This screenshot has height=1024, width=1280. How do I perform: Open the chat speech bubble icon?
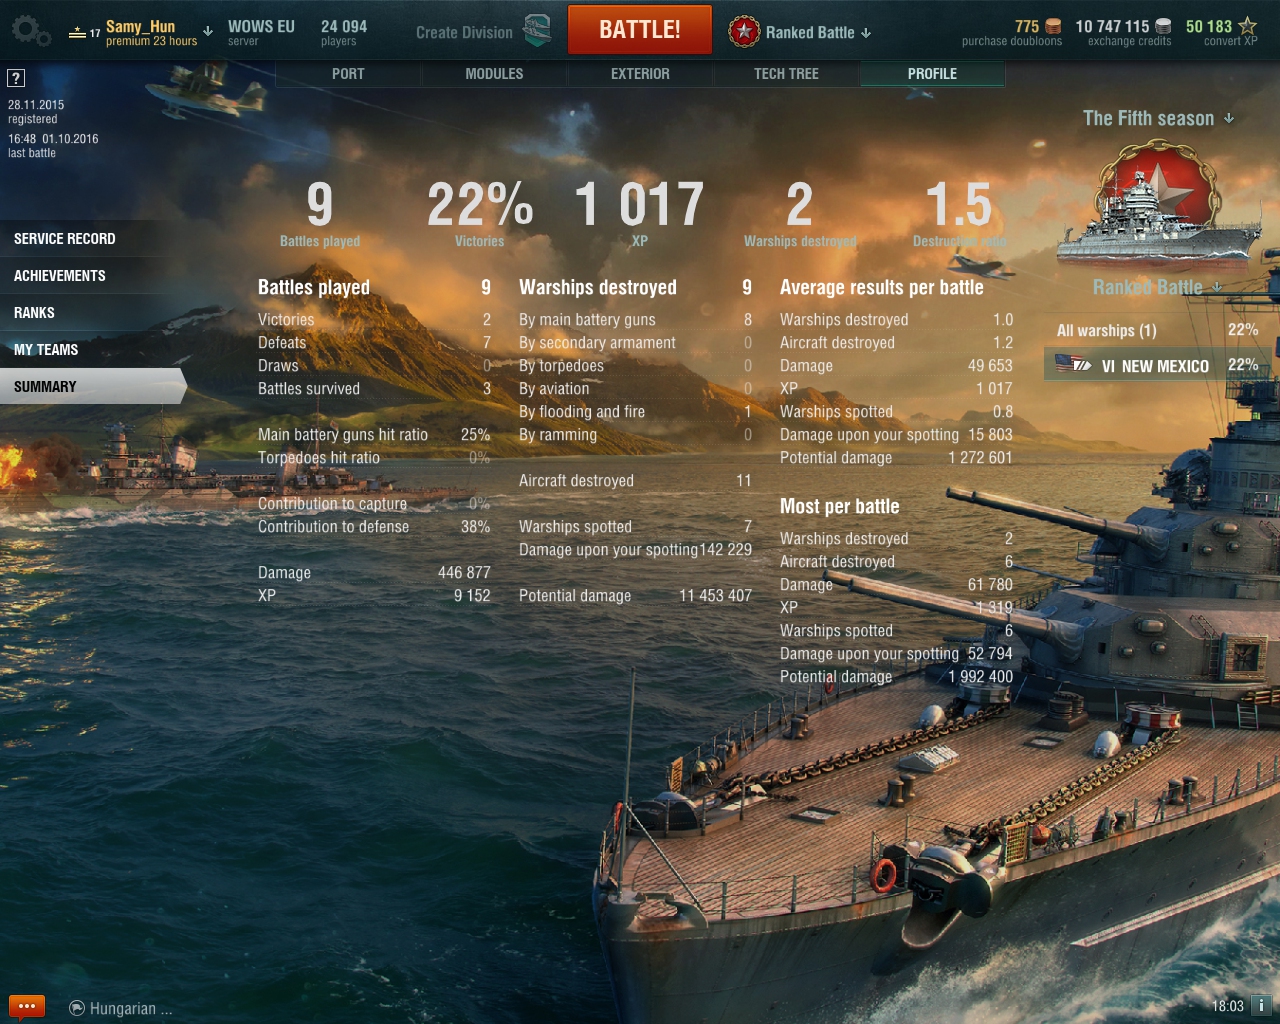click(x=26, y=1006)
